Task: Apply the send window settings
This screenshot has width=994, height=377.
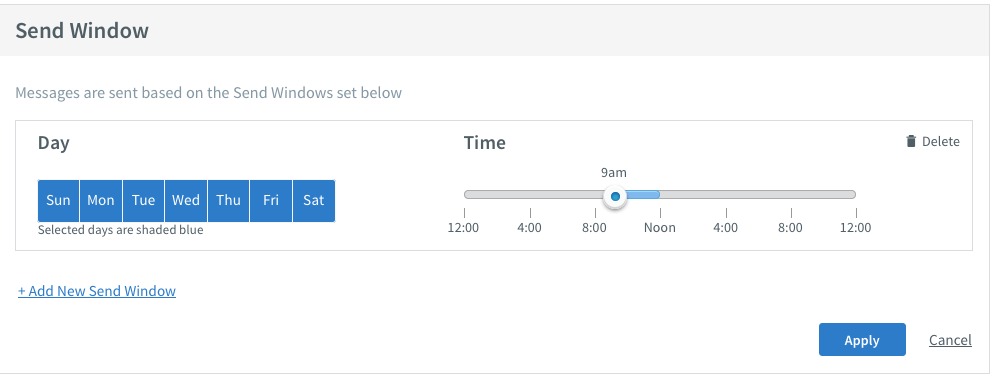Action: coord(862,340)
